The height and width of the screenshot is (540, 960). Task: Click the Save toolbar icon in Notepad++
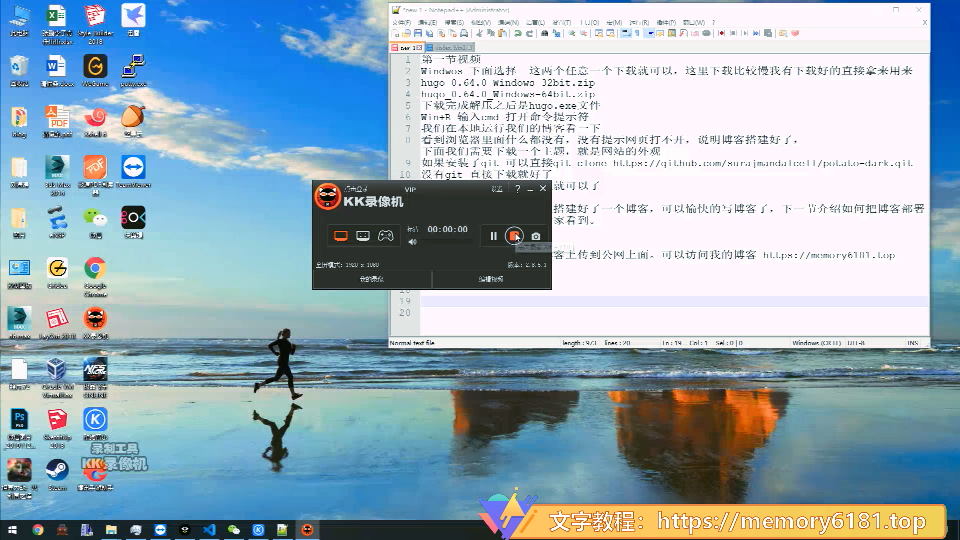click(x=418, y=34)
